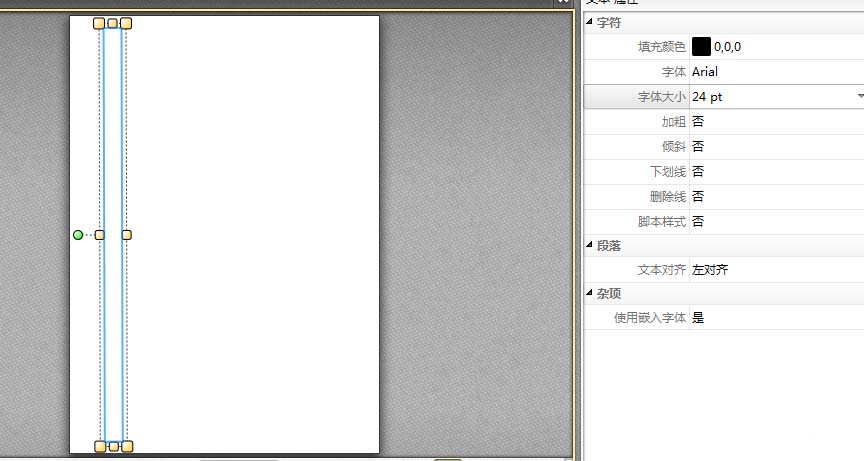
Task: Click the bottom-left resize handle of the text box
Action: 100,446
